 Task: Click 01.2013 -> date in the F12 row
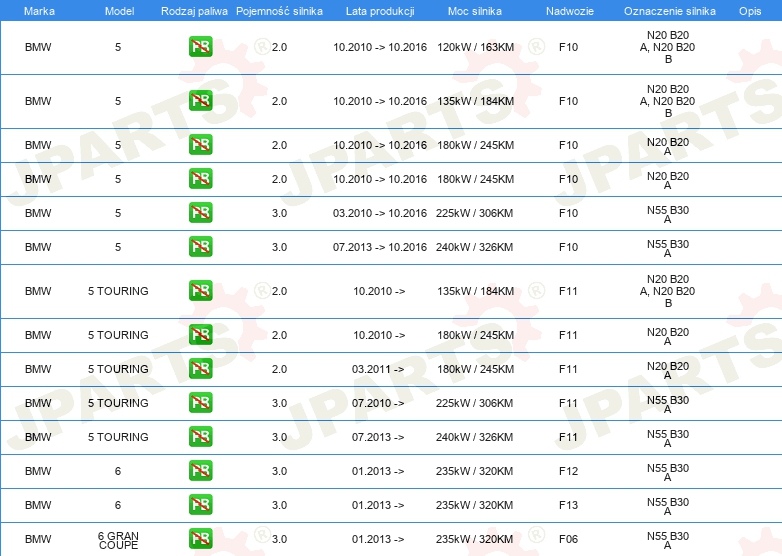click(378, 471)
